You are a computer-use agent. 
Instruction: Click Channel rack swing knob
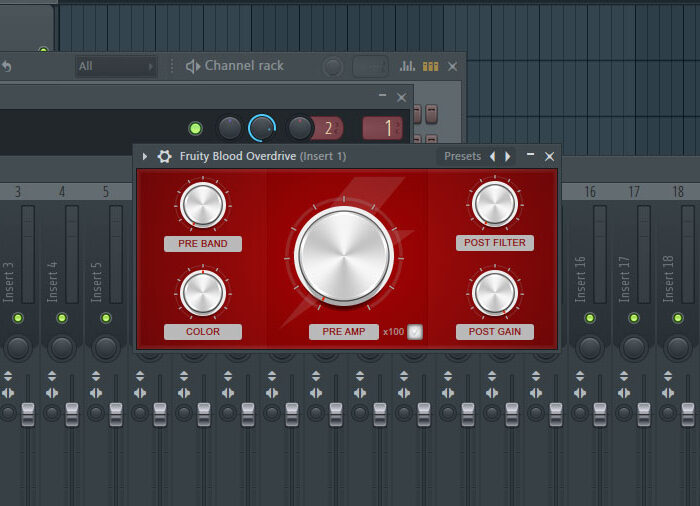[x=333, y=67]
